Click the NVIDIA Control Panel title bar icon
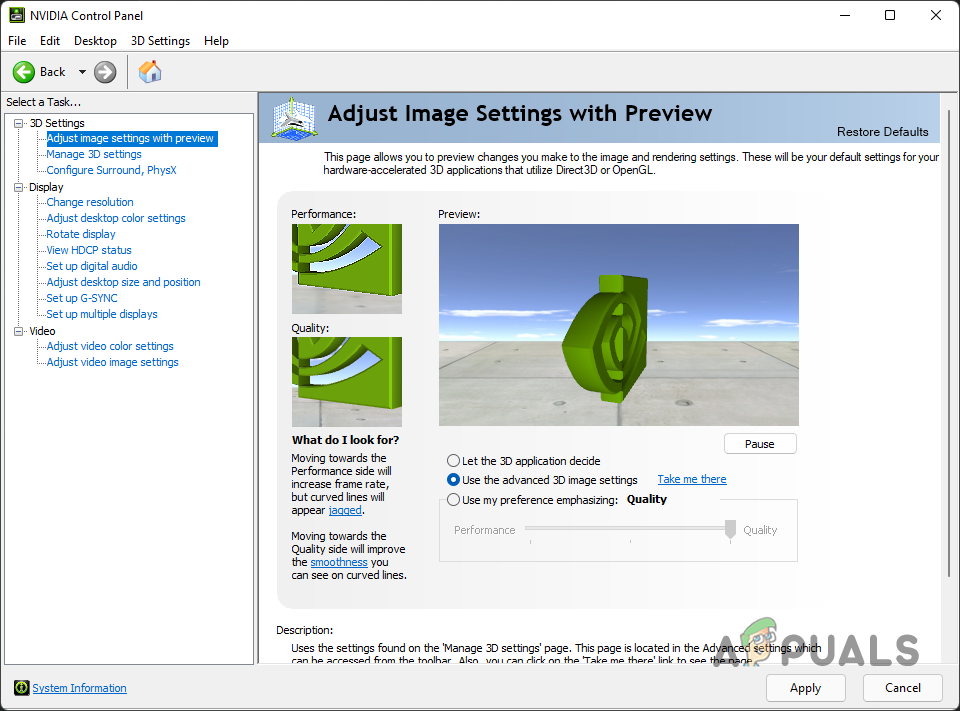 click(x=17, y=15)
